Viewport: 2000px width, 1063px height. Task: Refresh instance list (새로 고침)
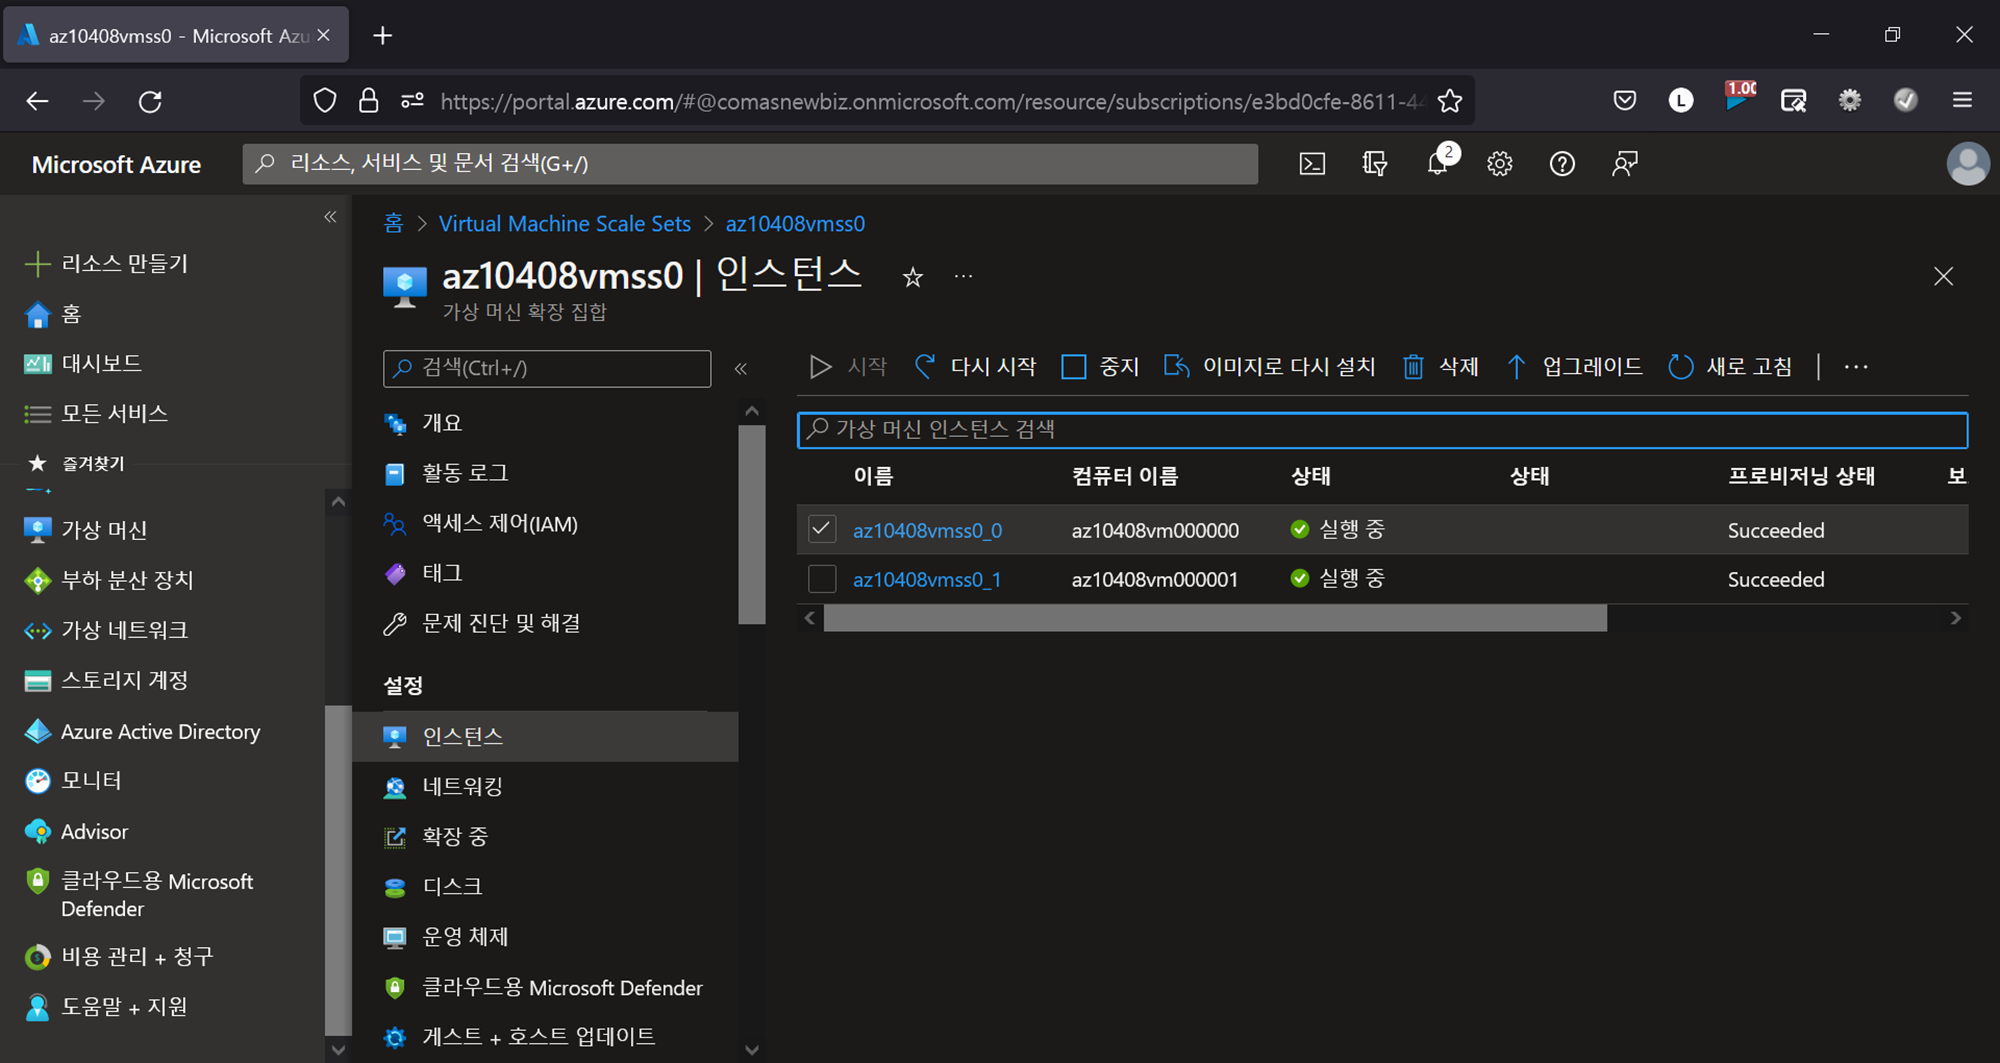[1730, 367]
